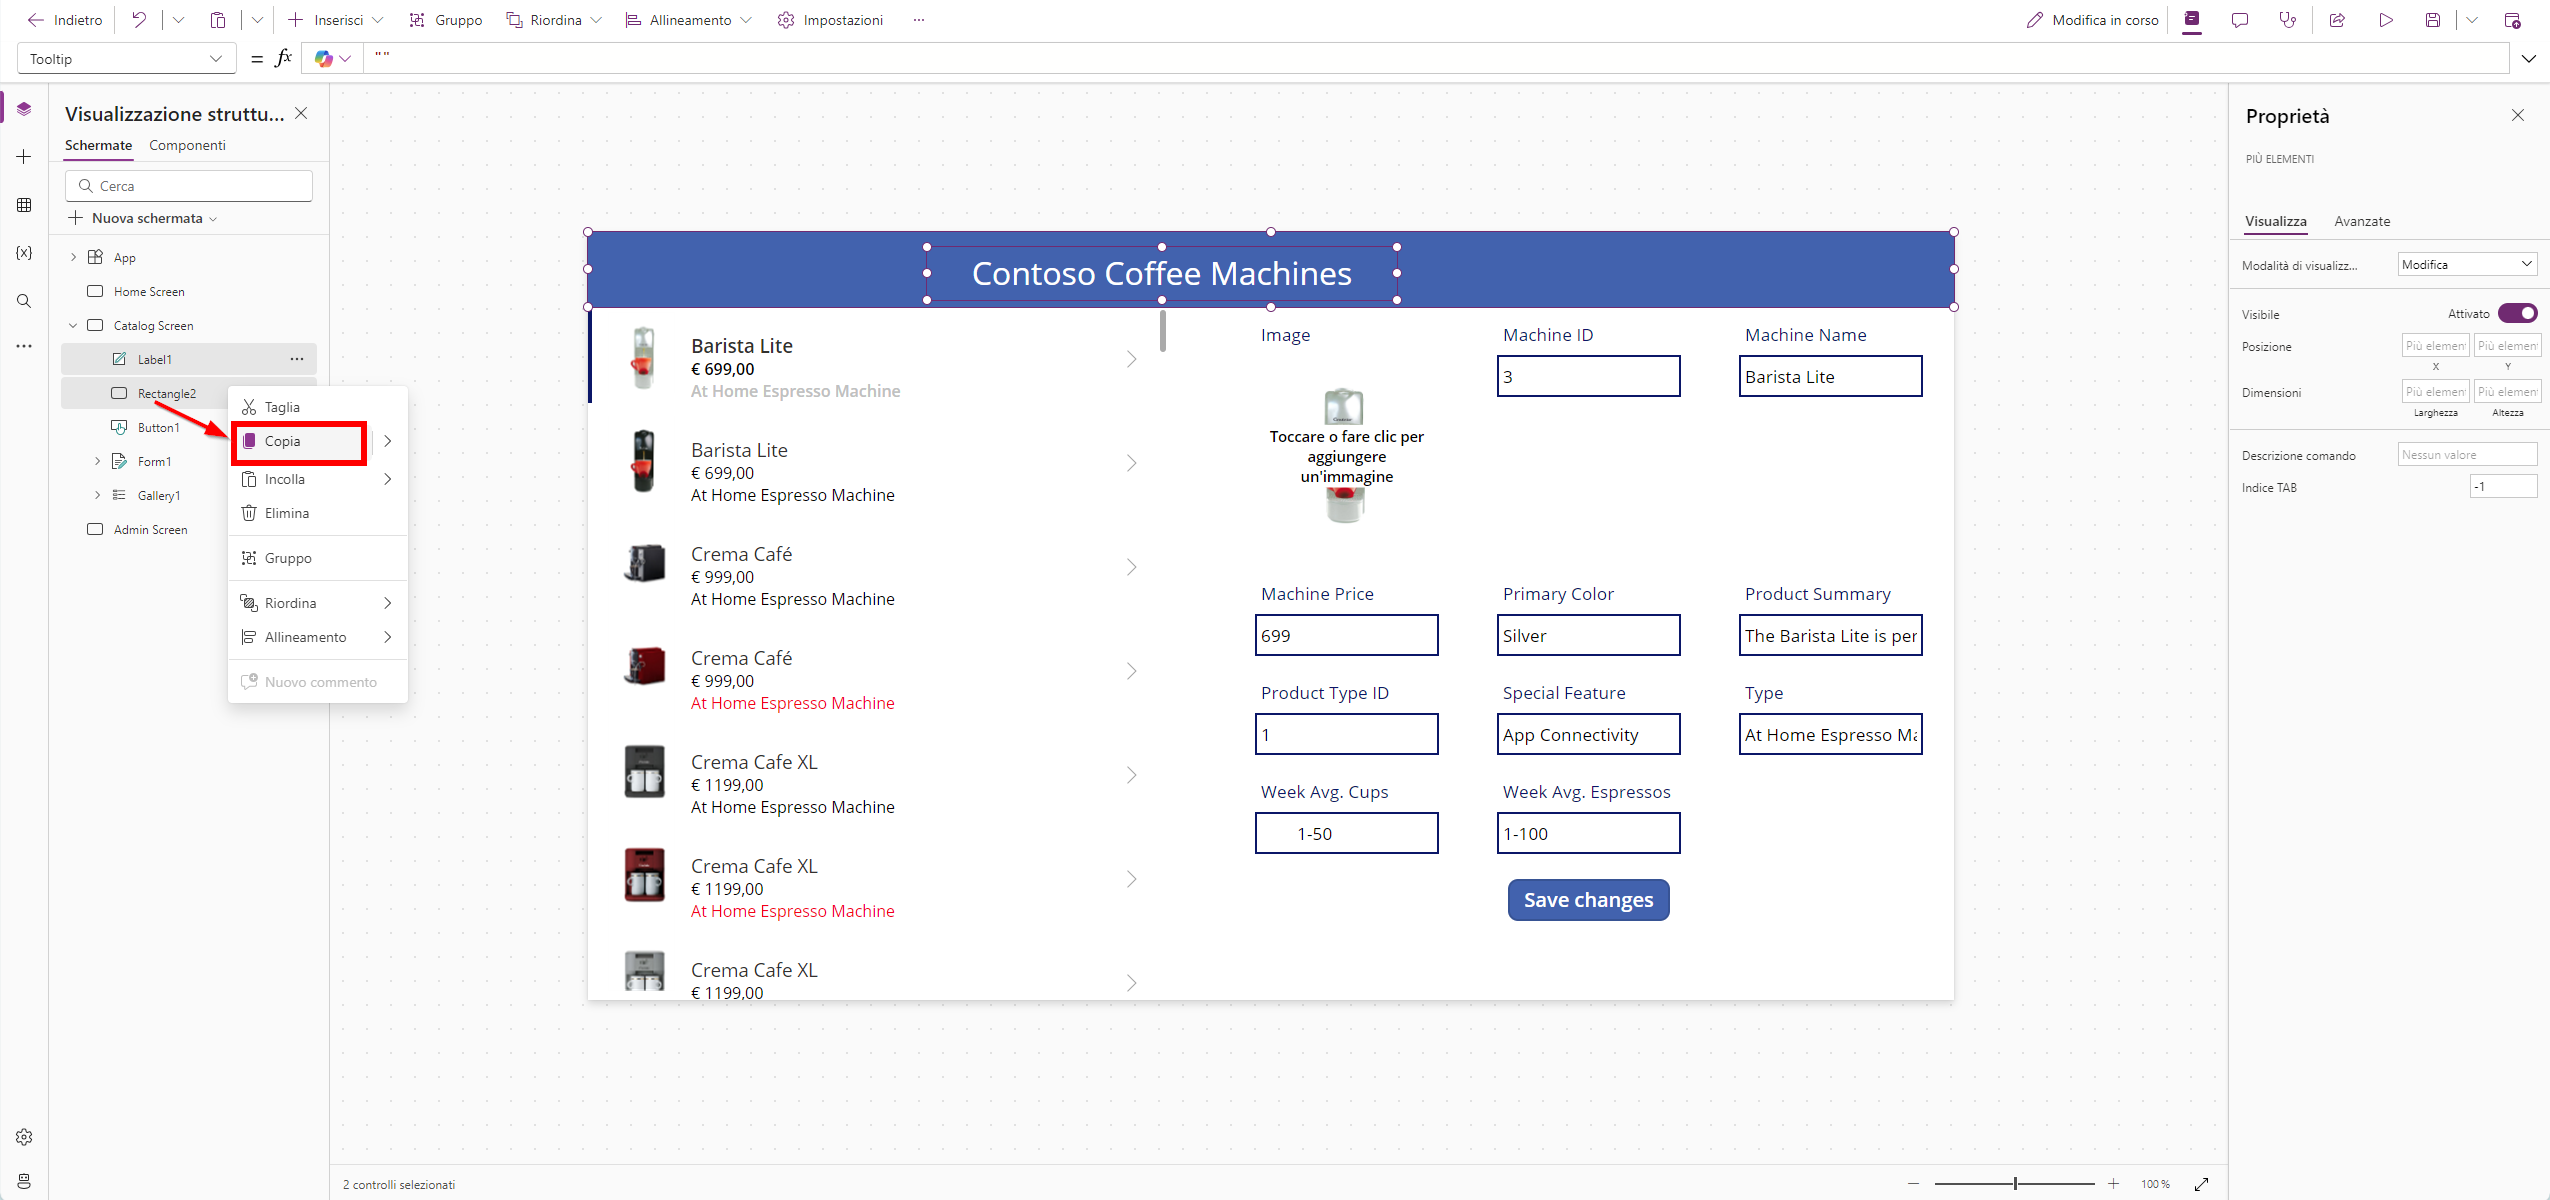Open the Riordina toolbar menu
This screenshot has width=2550, height=1200.
(554, 20)
